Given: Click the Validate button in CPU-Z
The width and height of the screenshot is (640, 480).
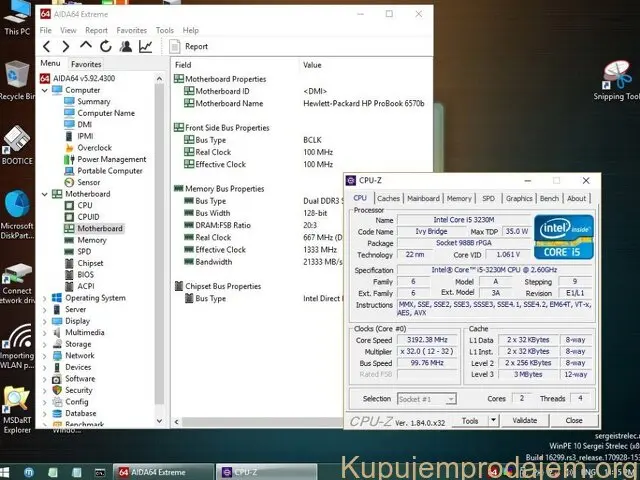Looking at the screenshot, I should coord(525,421).
